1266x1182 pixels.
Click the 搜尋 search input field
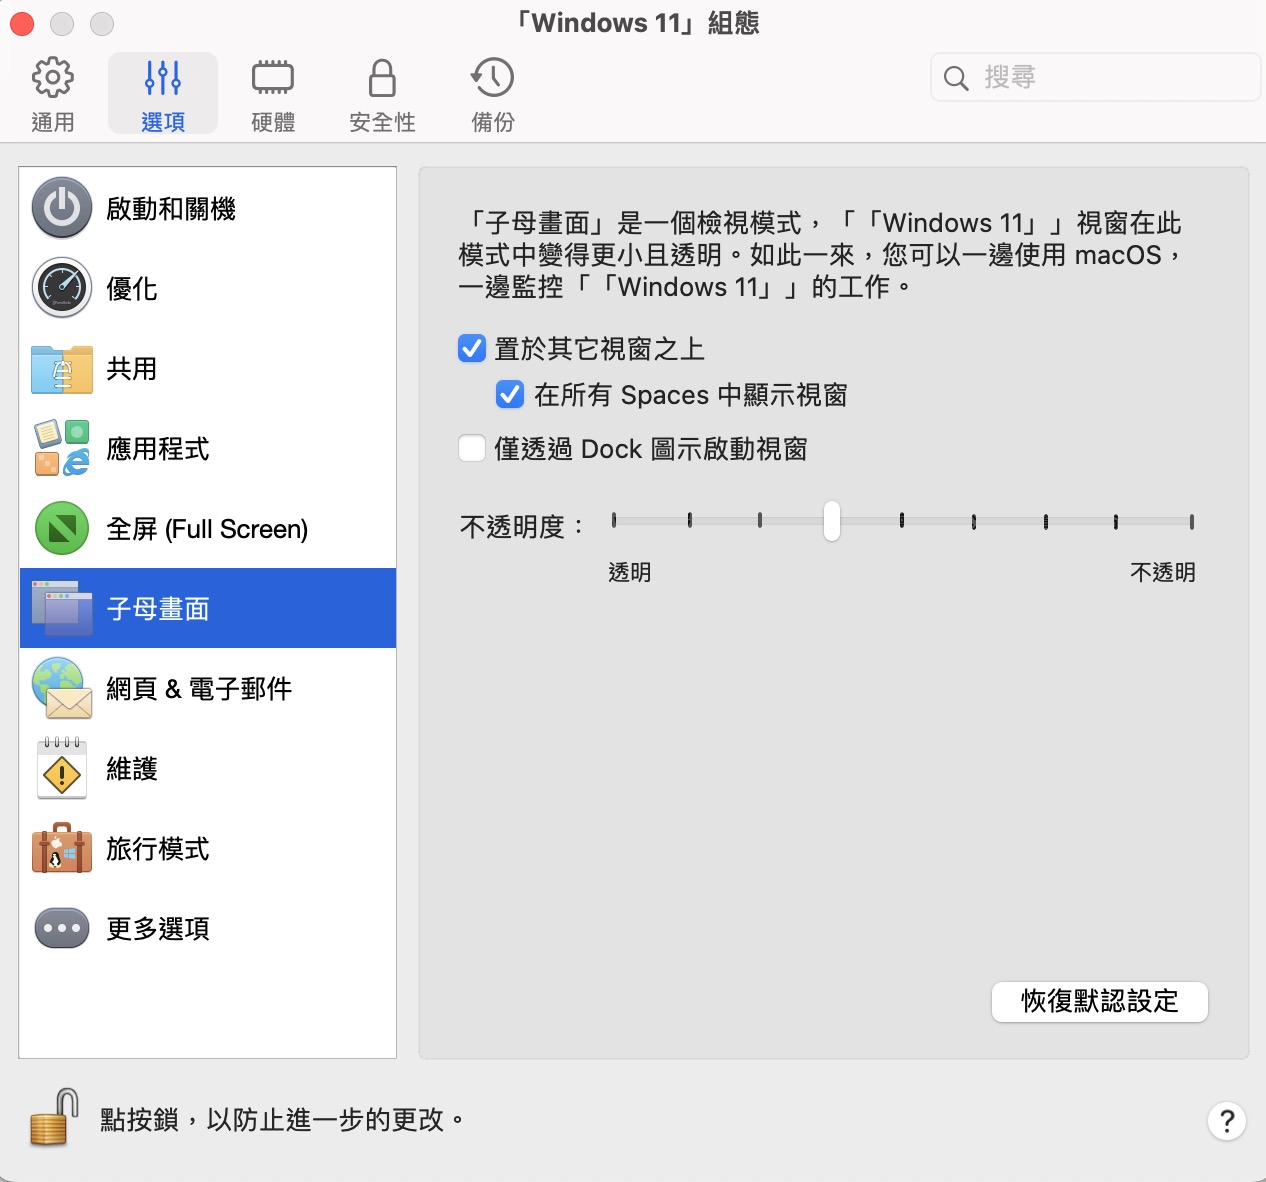pos(1096,77)
